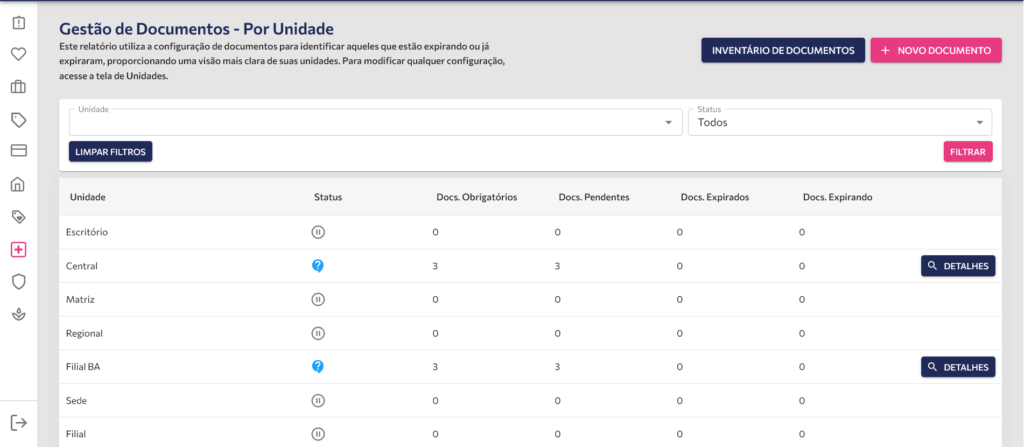Open the briefcase icon in sidebar
1024x447 pixels.
click(18, 87)
